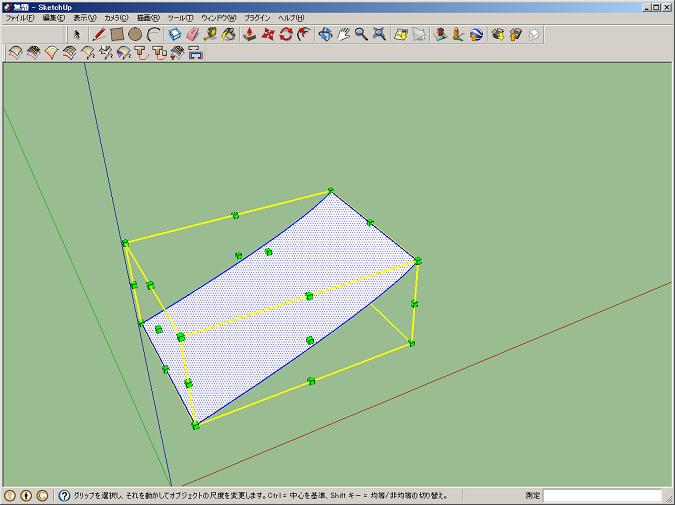The width and height of the screenshot is (675, 505).
Task: Activate the Push/Pull tool
Action: [x=250, y=34]
